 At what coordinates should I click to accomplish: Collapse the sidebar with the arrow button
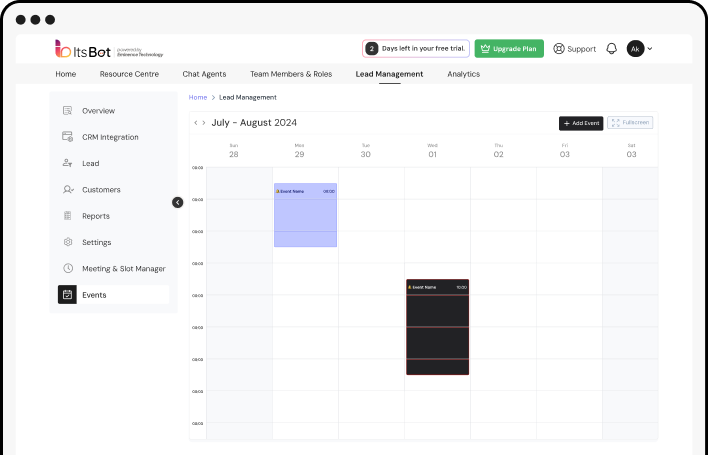pyautogui.click(x=177, y=203)
